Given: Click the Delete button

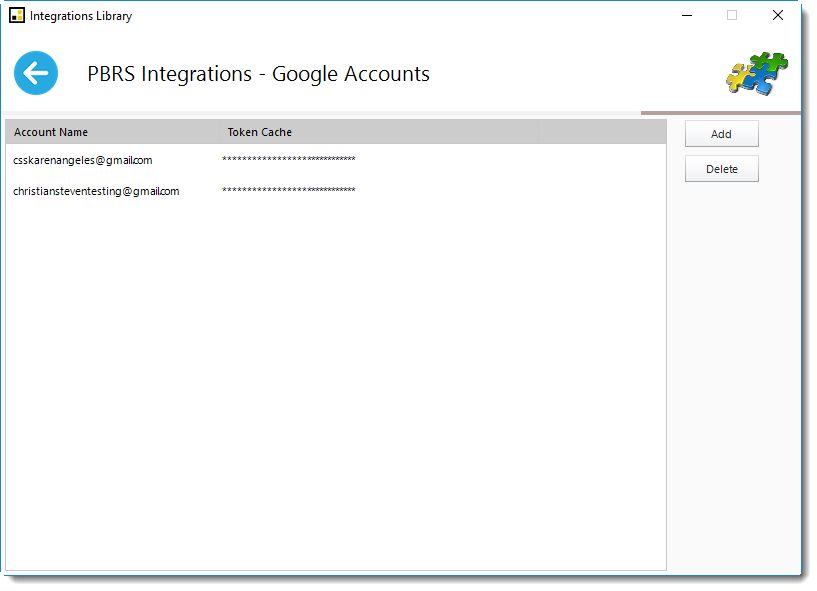Looking at the screenshot, I should click(721, 169).
